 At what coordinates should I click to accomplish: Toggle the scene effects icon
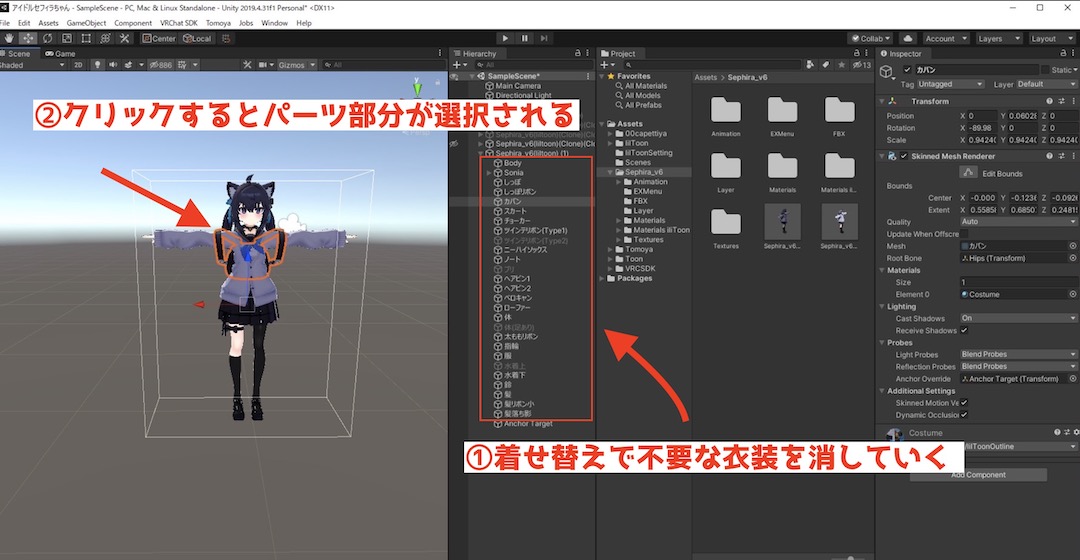(x=129, y=65)
